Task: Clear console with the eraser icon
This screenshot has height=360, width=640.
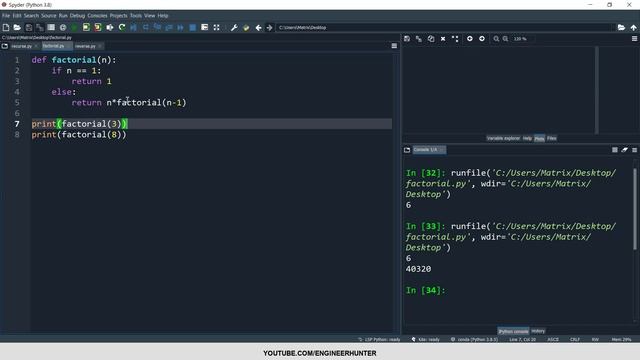Action: (624, 150)
